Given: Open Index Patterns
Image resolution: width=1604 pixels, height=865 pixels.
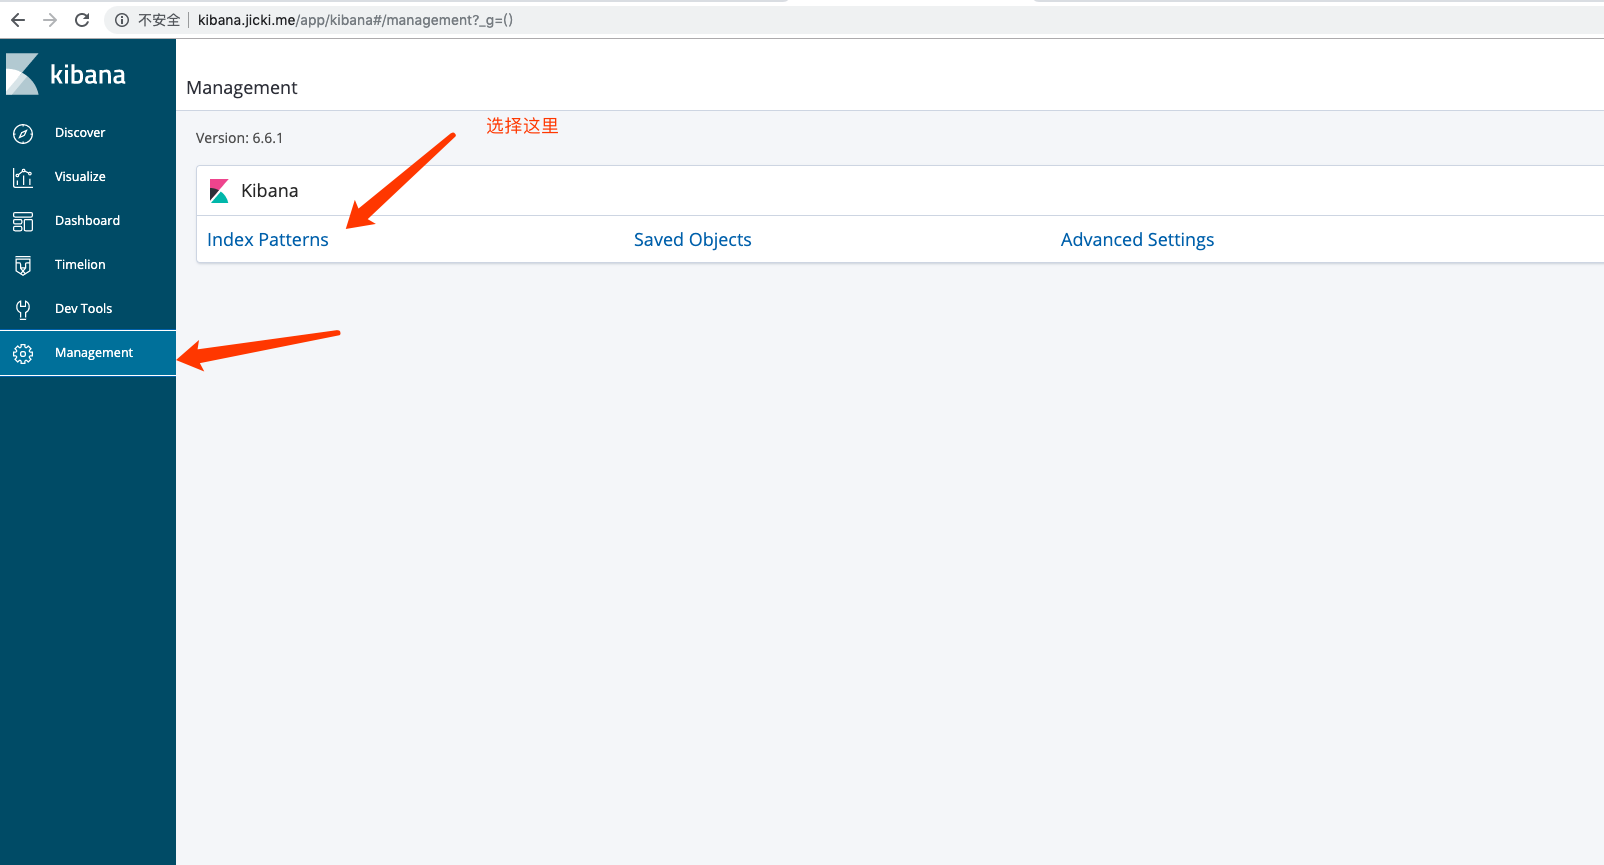Looking at the screenshot, I should (x=267, y=240).
